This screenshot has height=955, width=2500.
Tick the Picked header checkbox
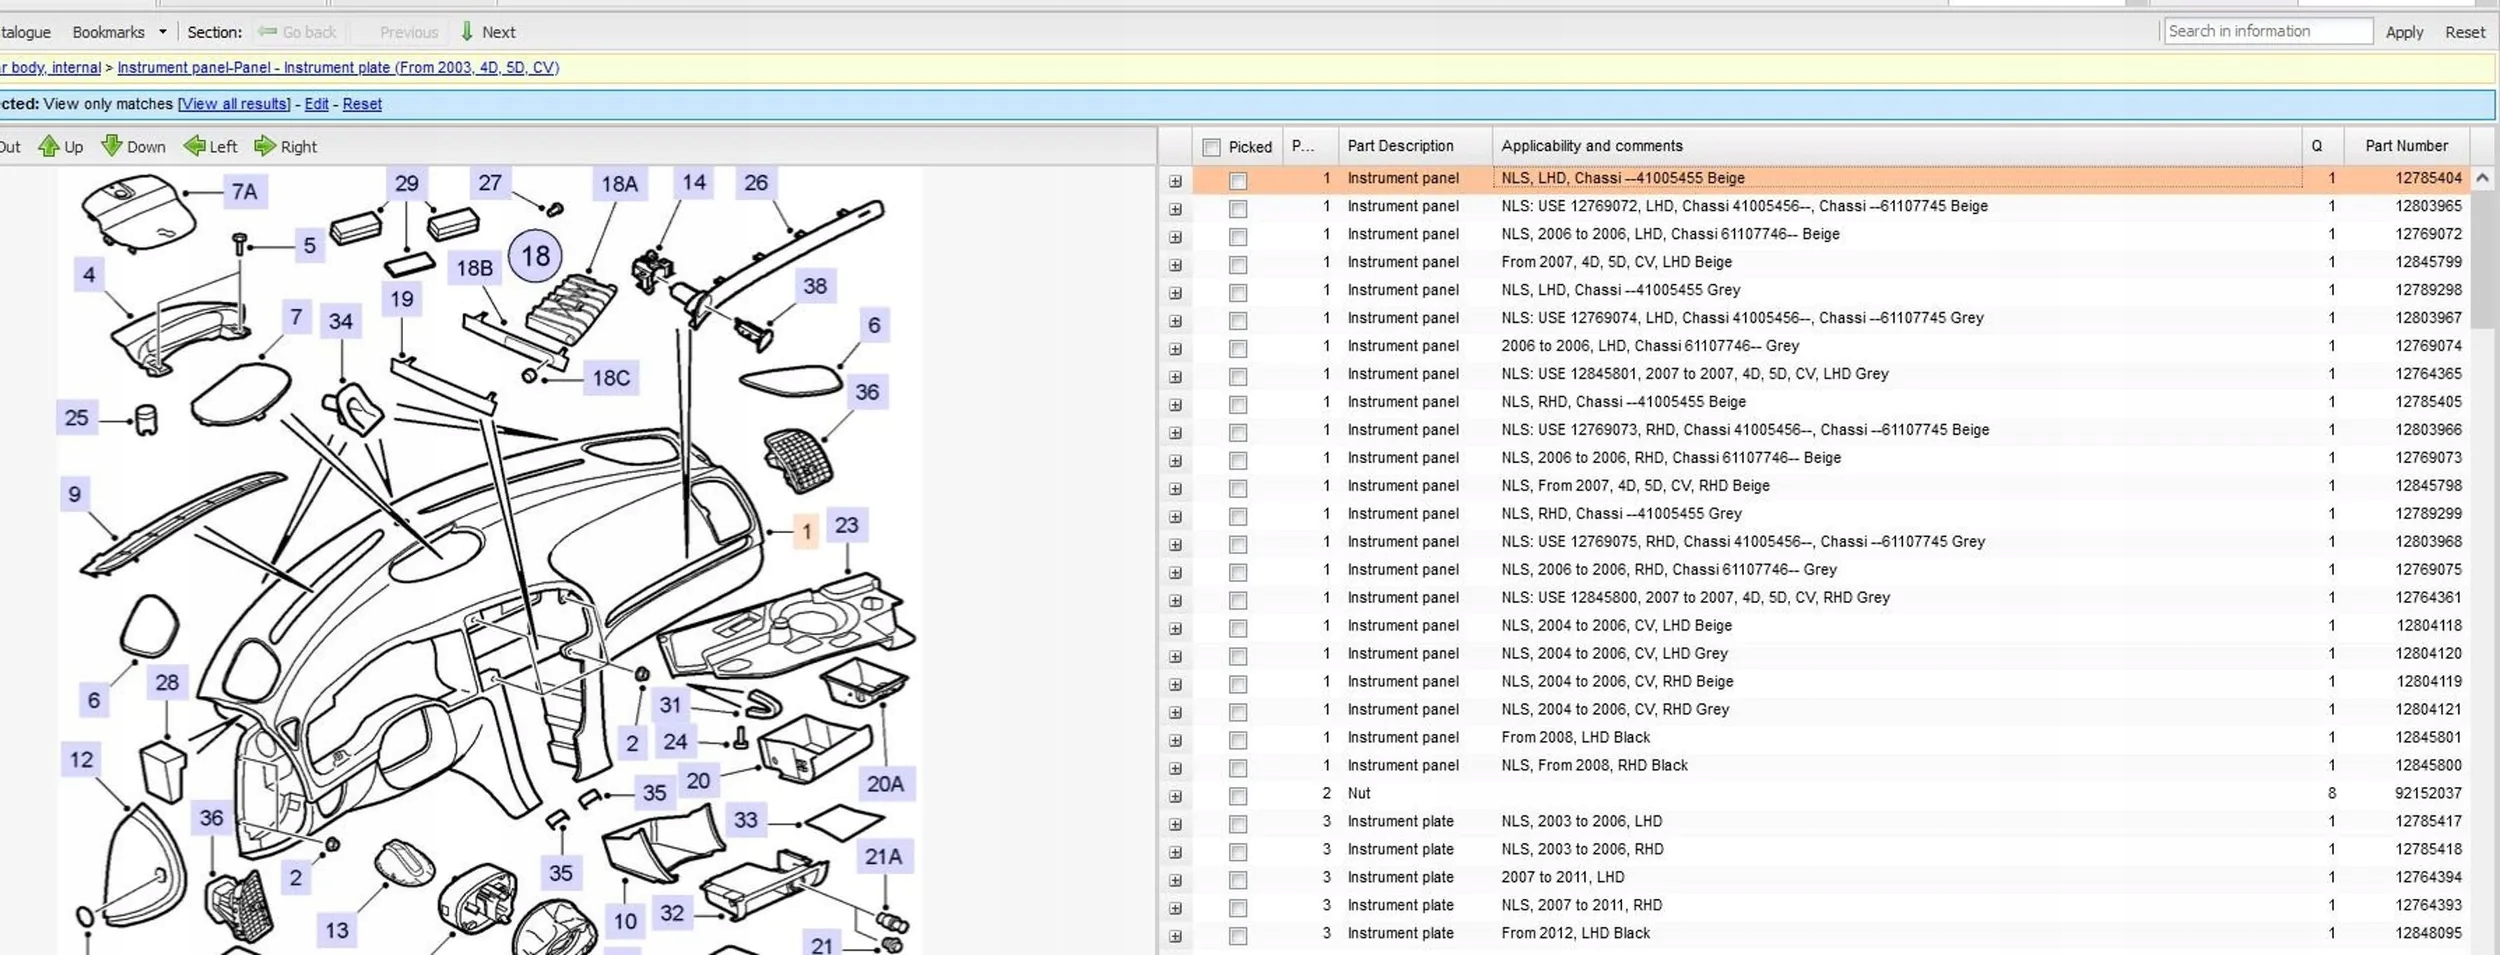(x=1212, y=147)
